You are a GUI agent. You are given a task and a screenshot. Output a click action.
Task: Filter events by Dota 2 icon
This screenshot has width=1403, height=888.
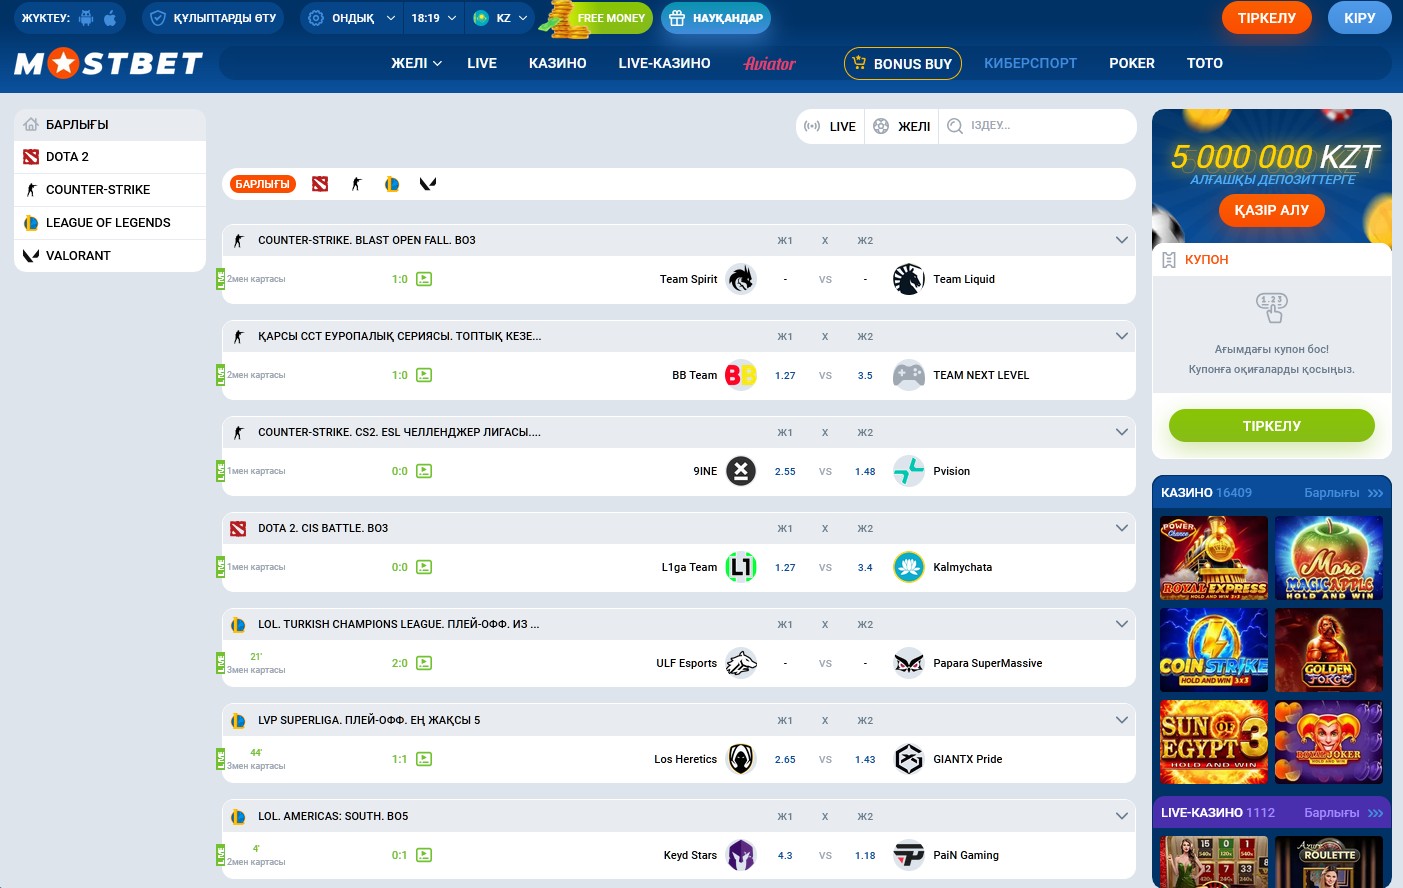[x=320, y=184]
